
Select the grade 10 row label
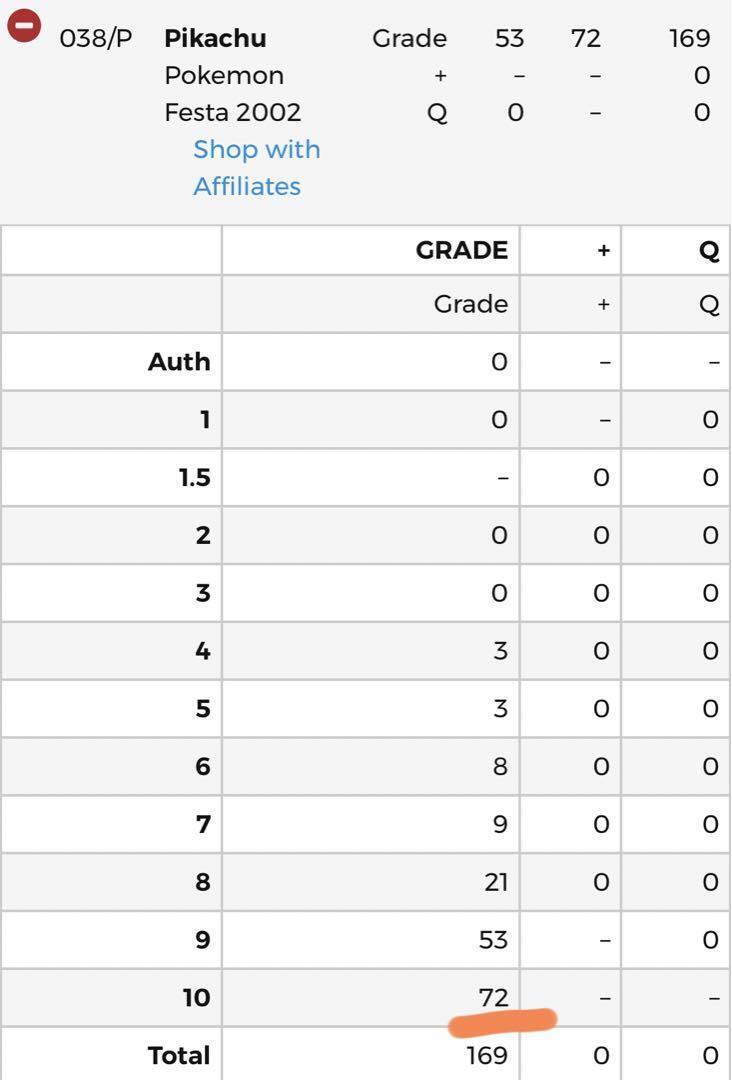click(197, 997)
